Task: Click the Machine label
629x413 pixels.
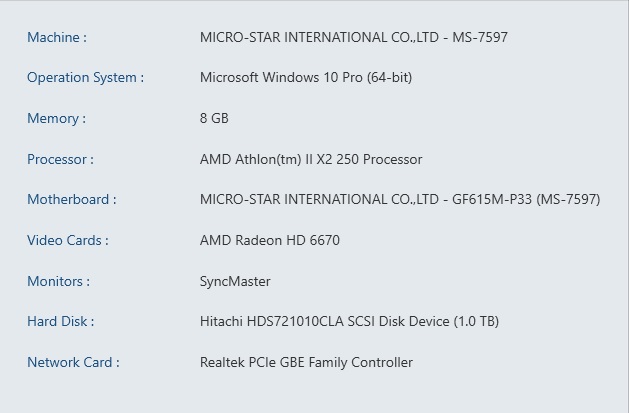Action: pos(57,37)
